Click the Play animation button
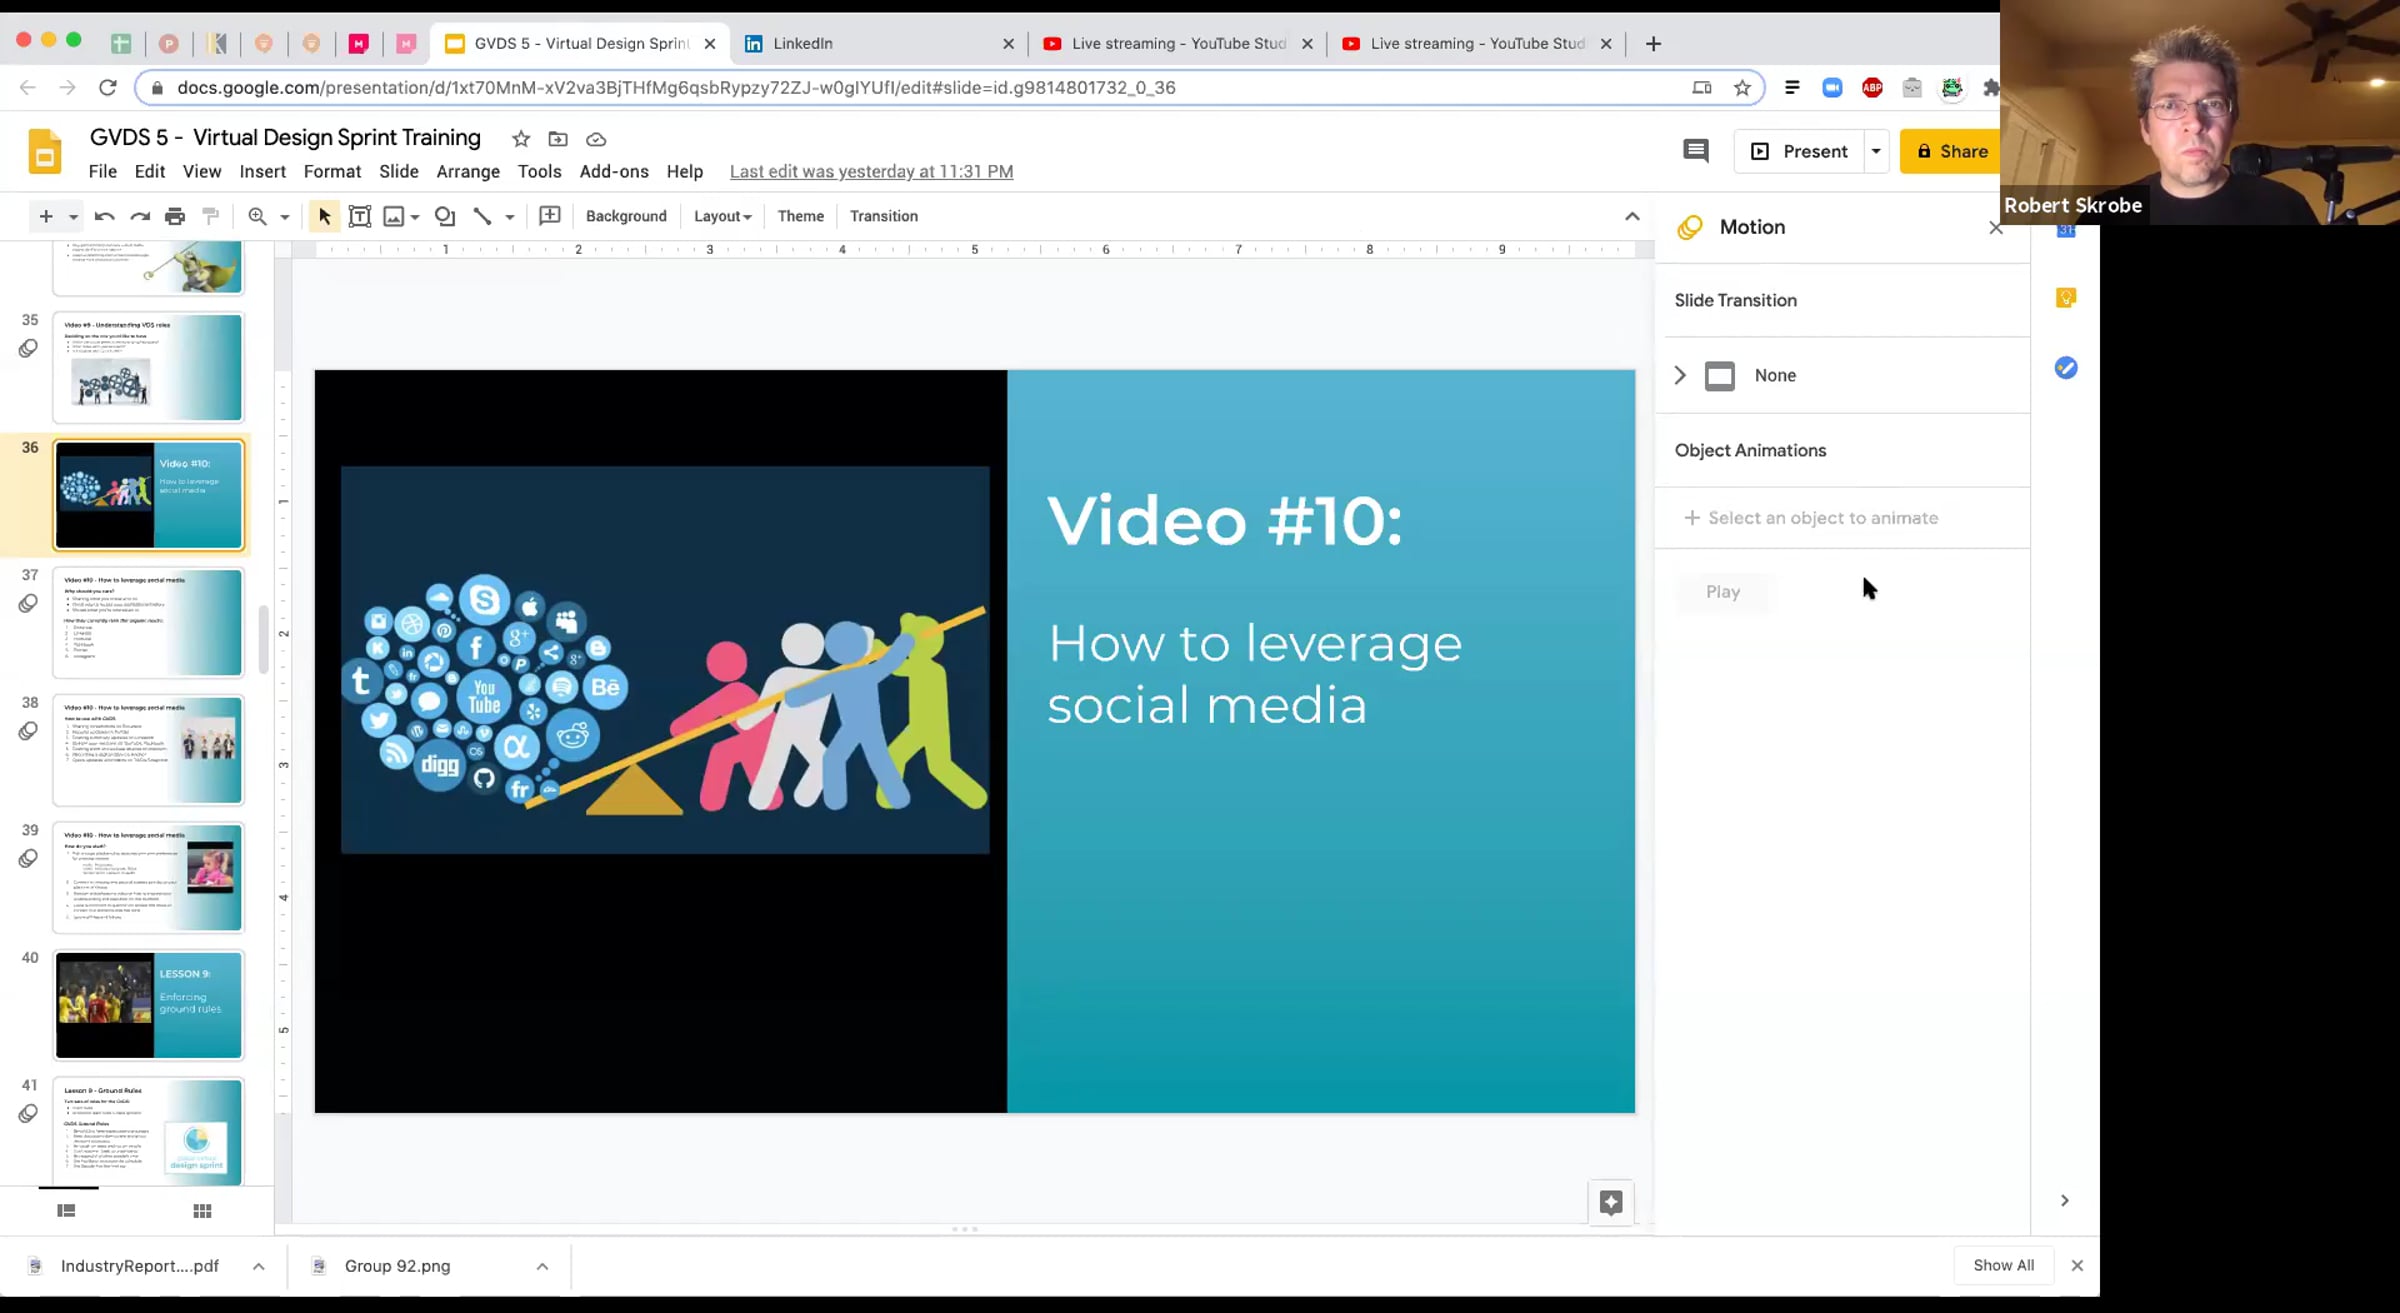Image resolution: width=2400 pixels, height=1313 pixels. tap(1723, 592)
